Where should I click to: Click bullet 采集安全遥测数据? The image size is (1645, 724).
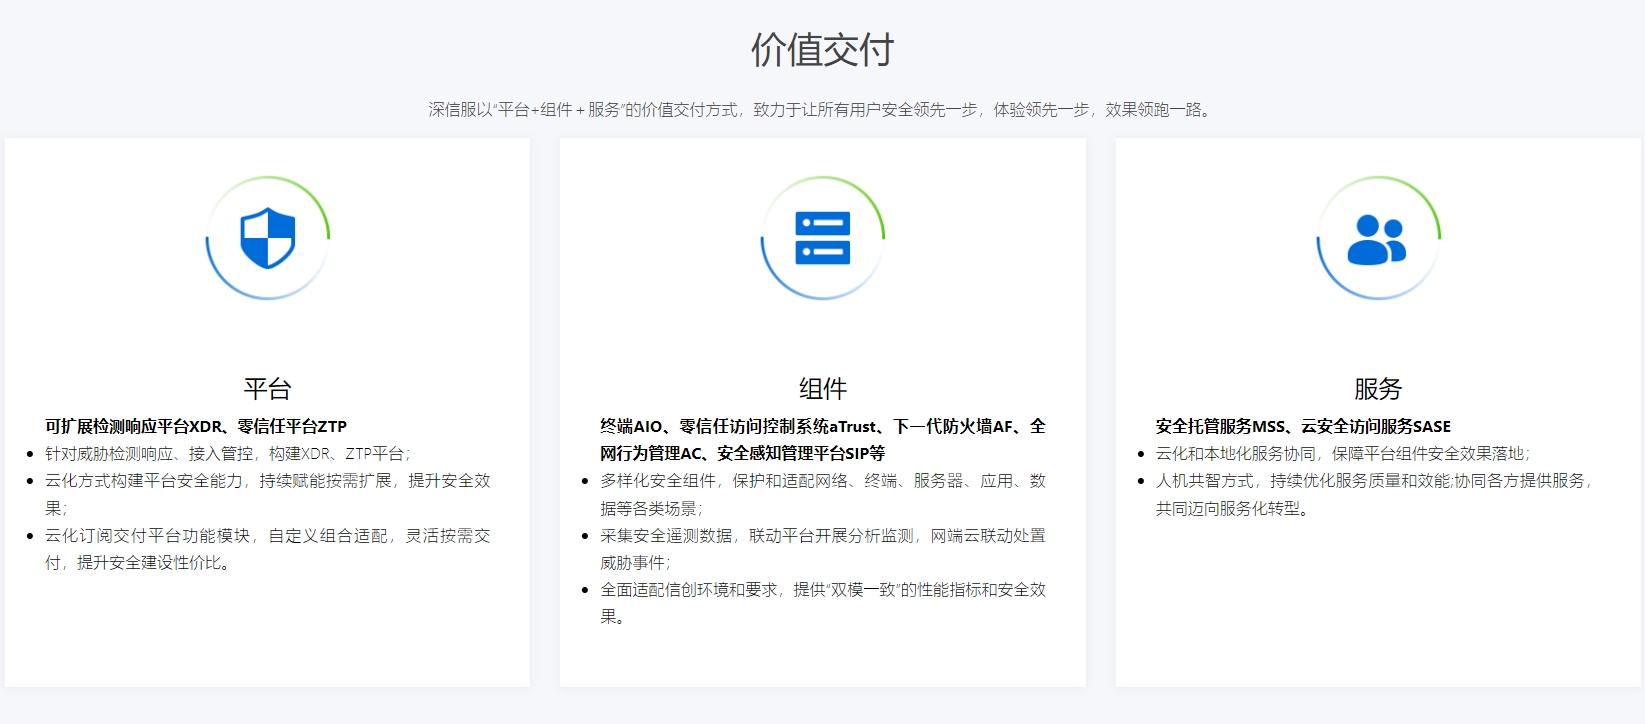coord(823,549)
